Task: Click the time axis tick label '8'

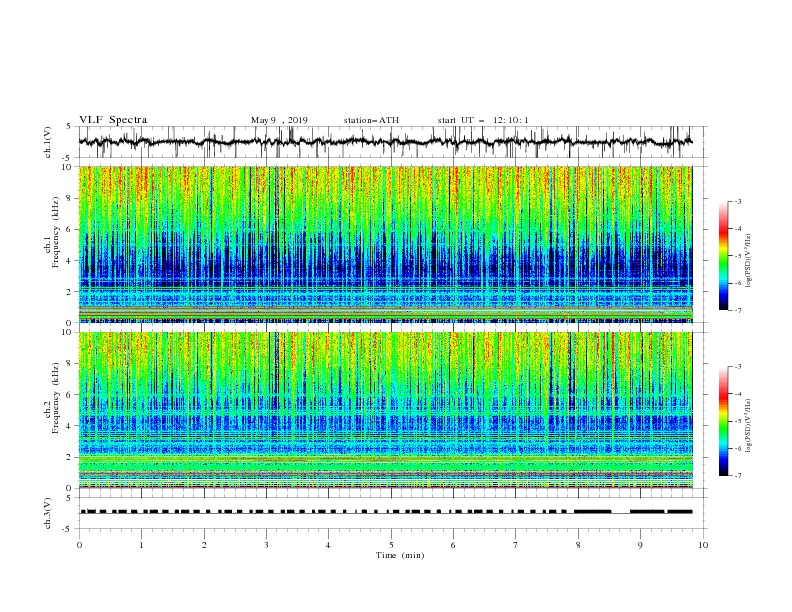Action: [x=578, y=545]
